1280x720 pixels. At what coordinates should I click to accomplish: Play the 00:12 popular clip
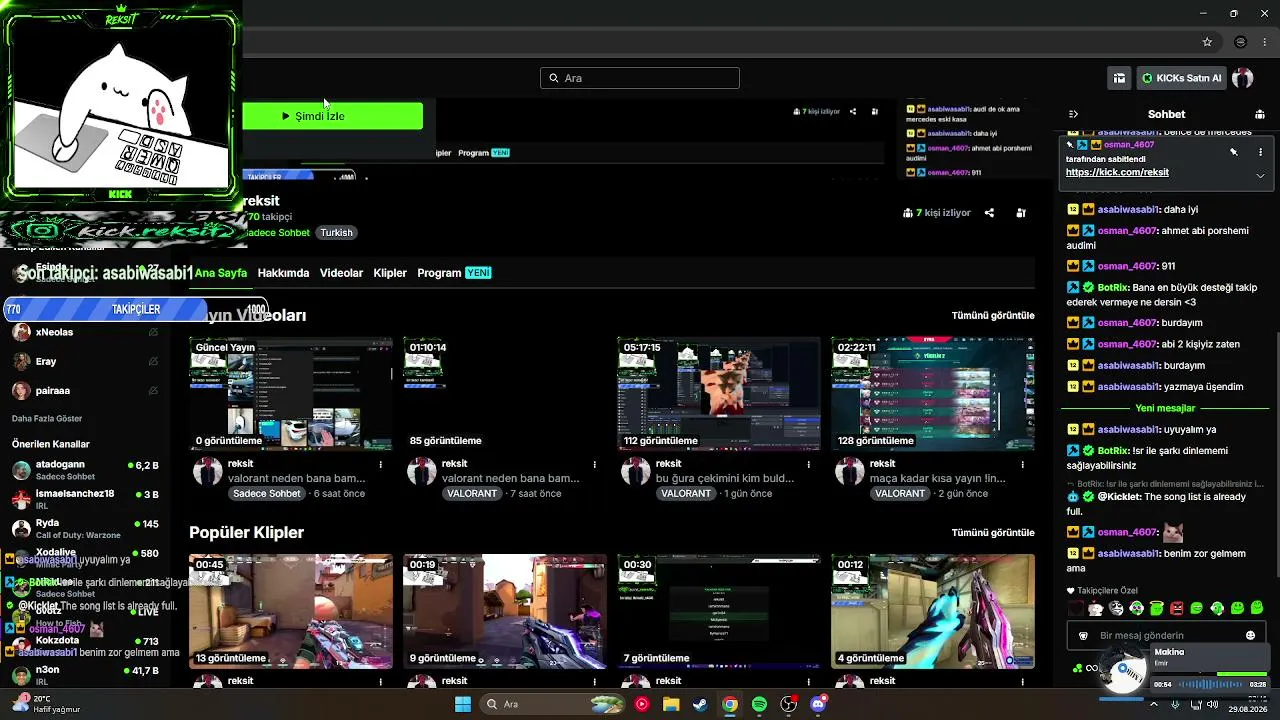(x=933, y=611)
